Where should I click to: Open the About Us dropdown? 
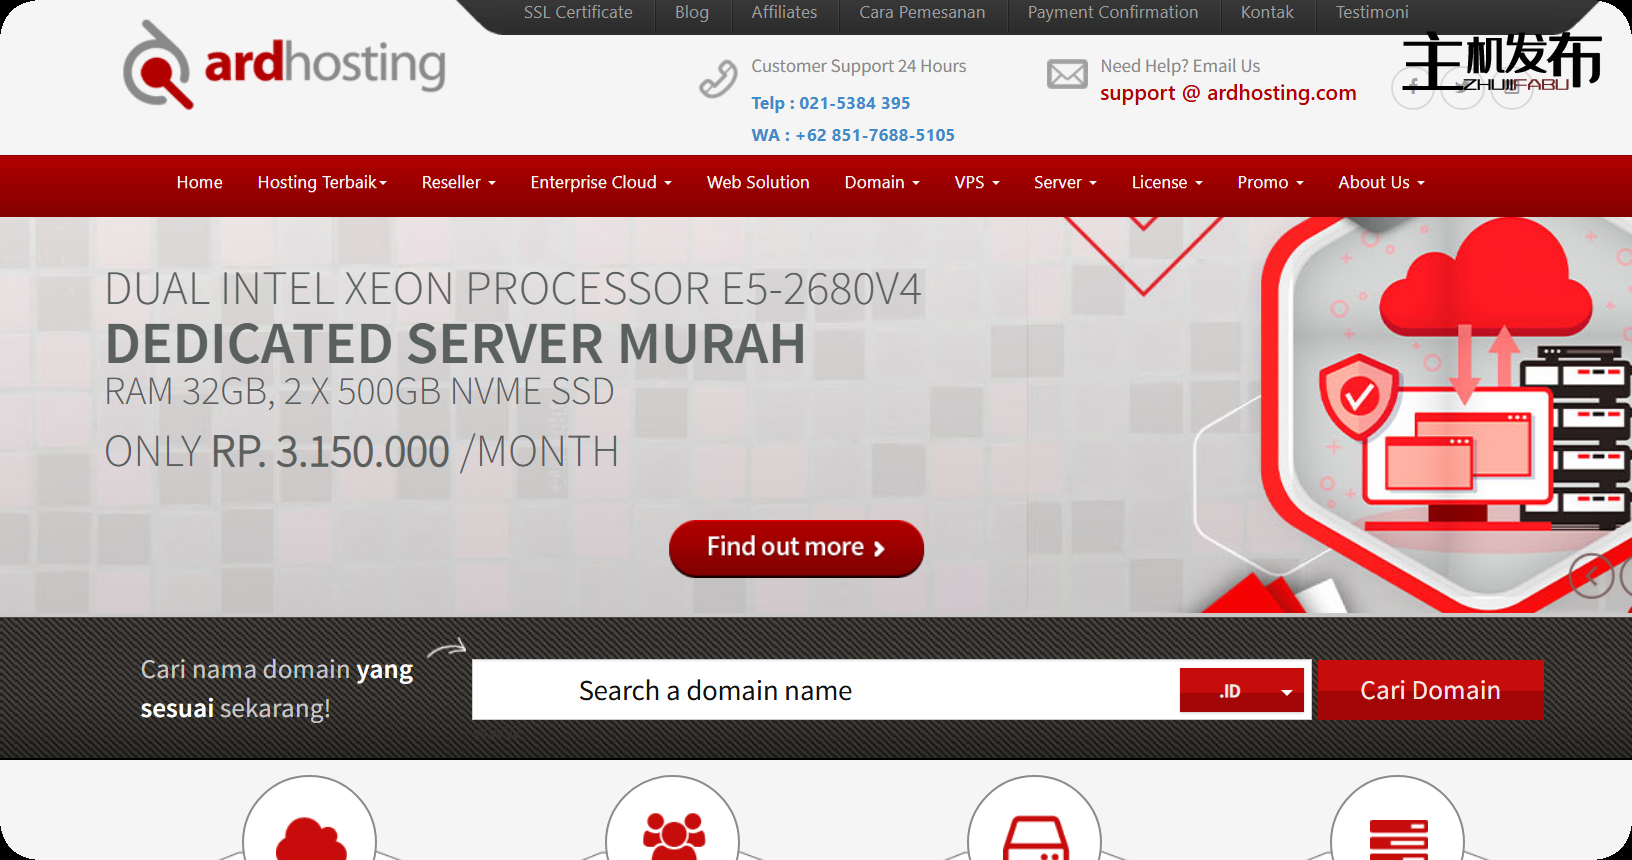tap(1381, 183)
